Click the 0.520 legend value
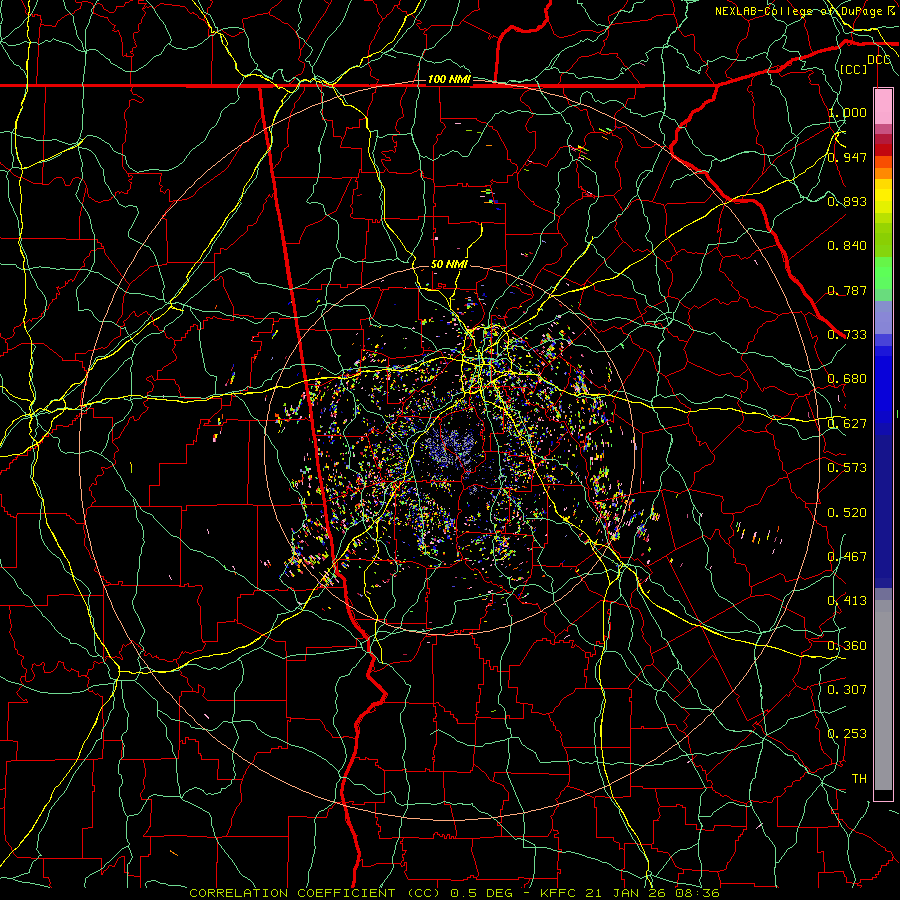Viewport: 900px width, 900px height. tap(847, 513)
